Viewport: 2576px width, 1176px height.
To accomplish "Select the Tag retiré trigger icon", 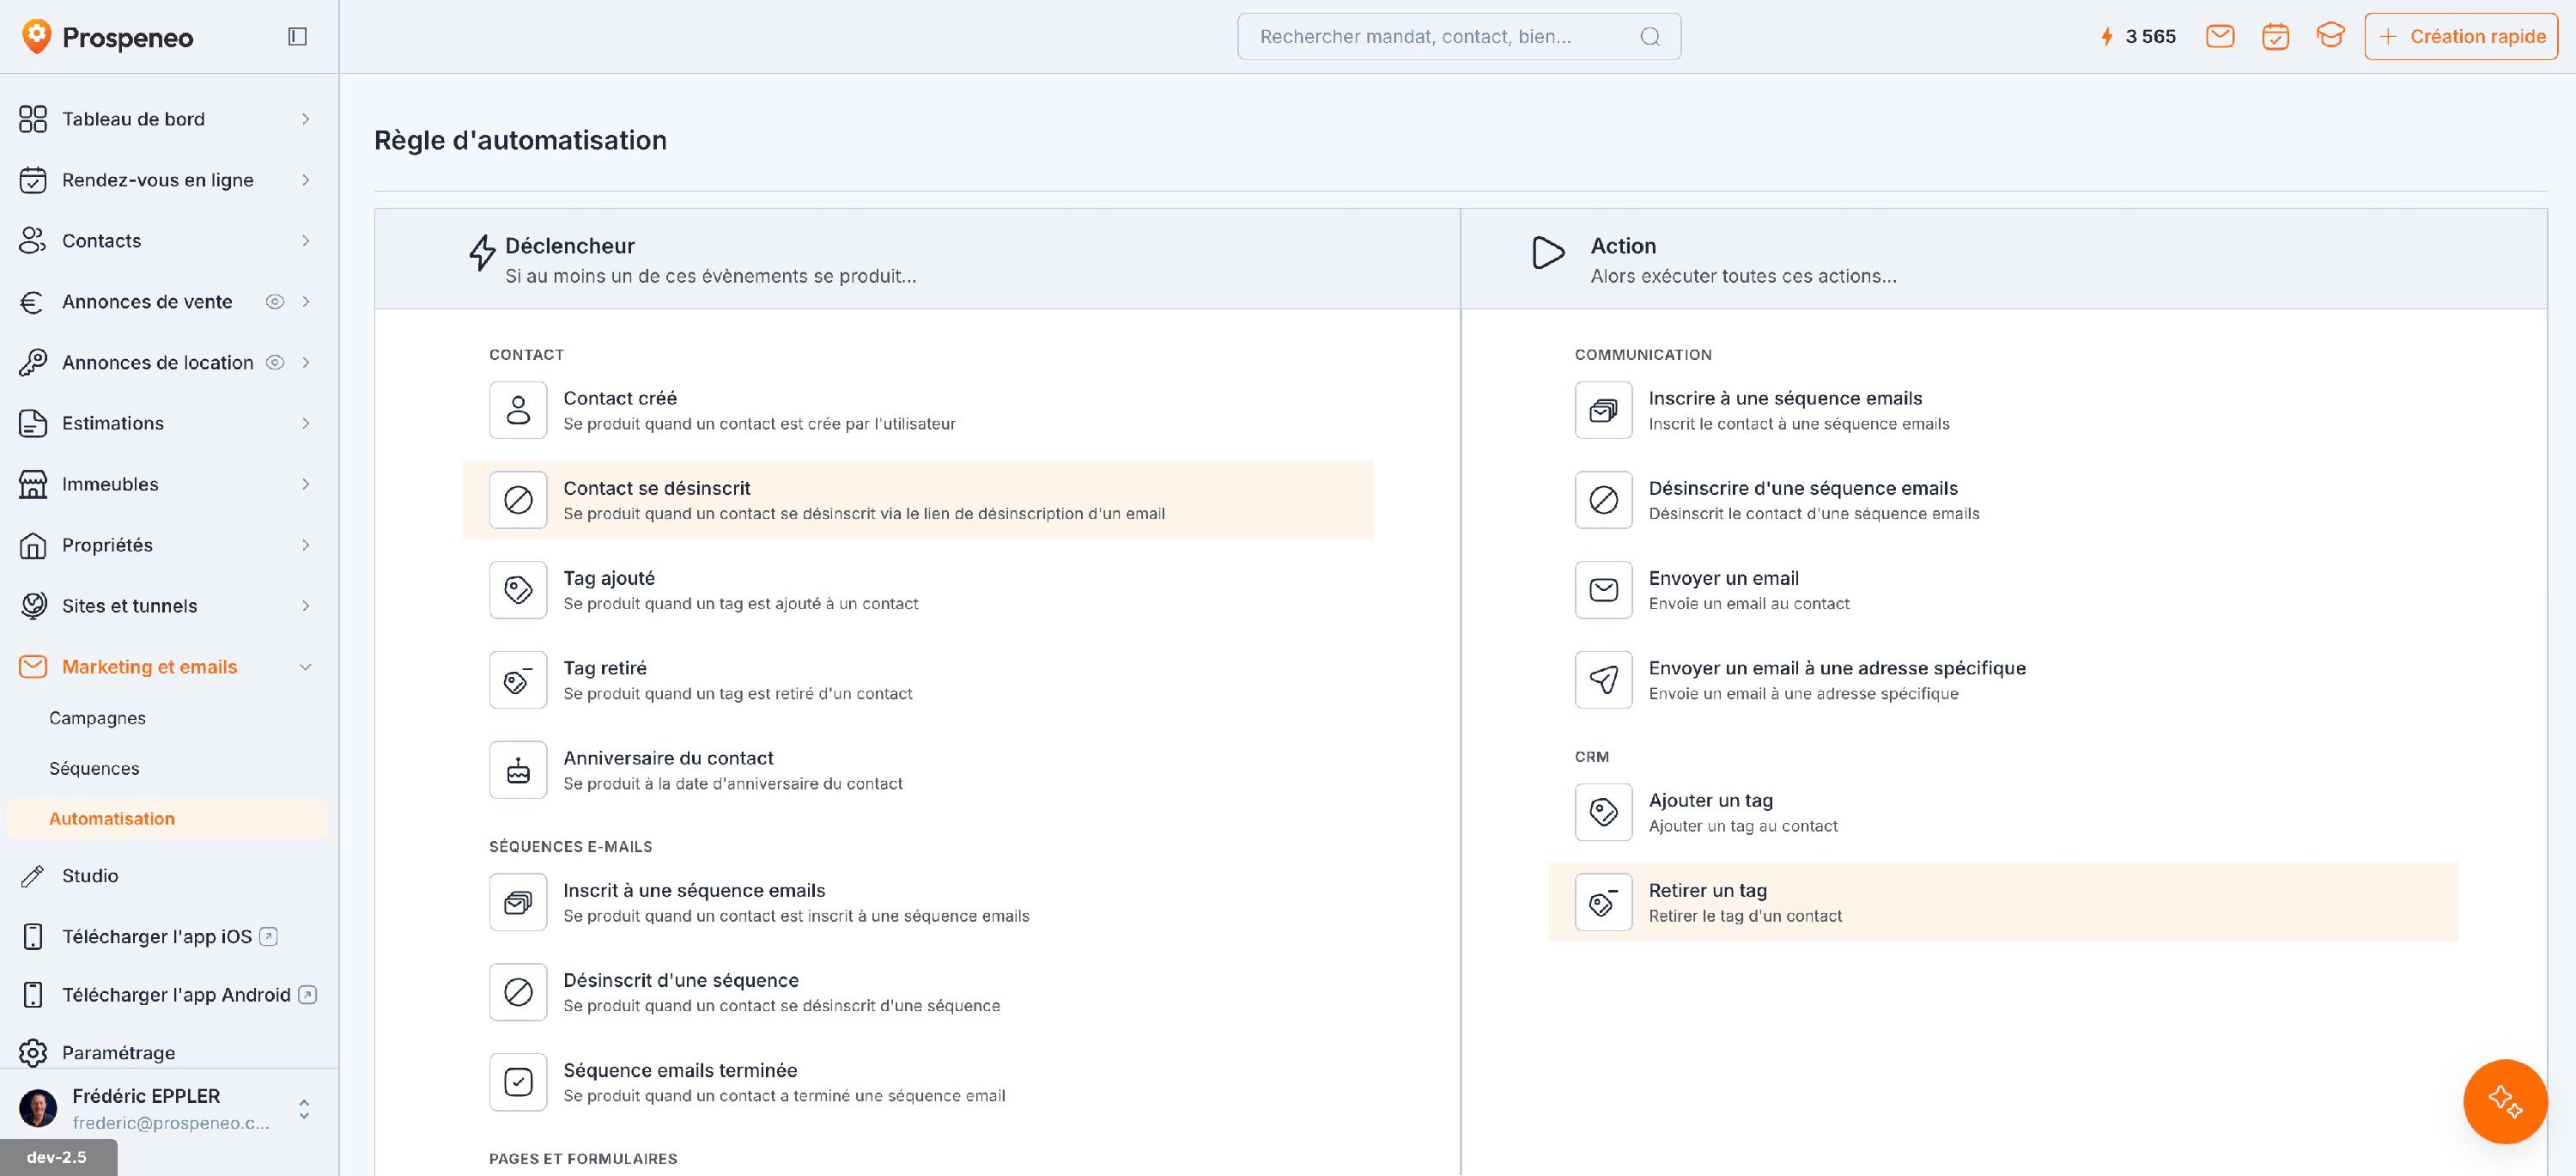I will click(x=518, y=680).
